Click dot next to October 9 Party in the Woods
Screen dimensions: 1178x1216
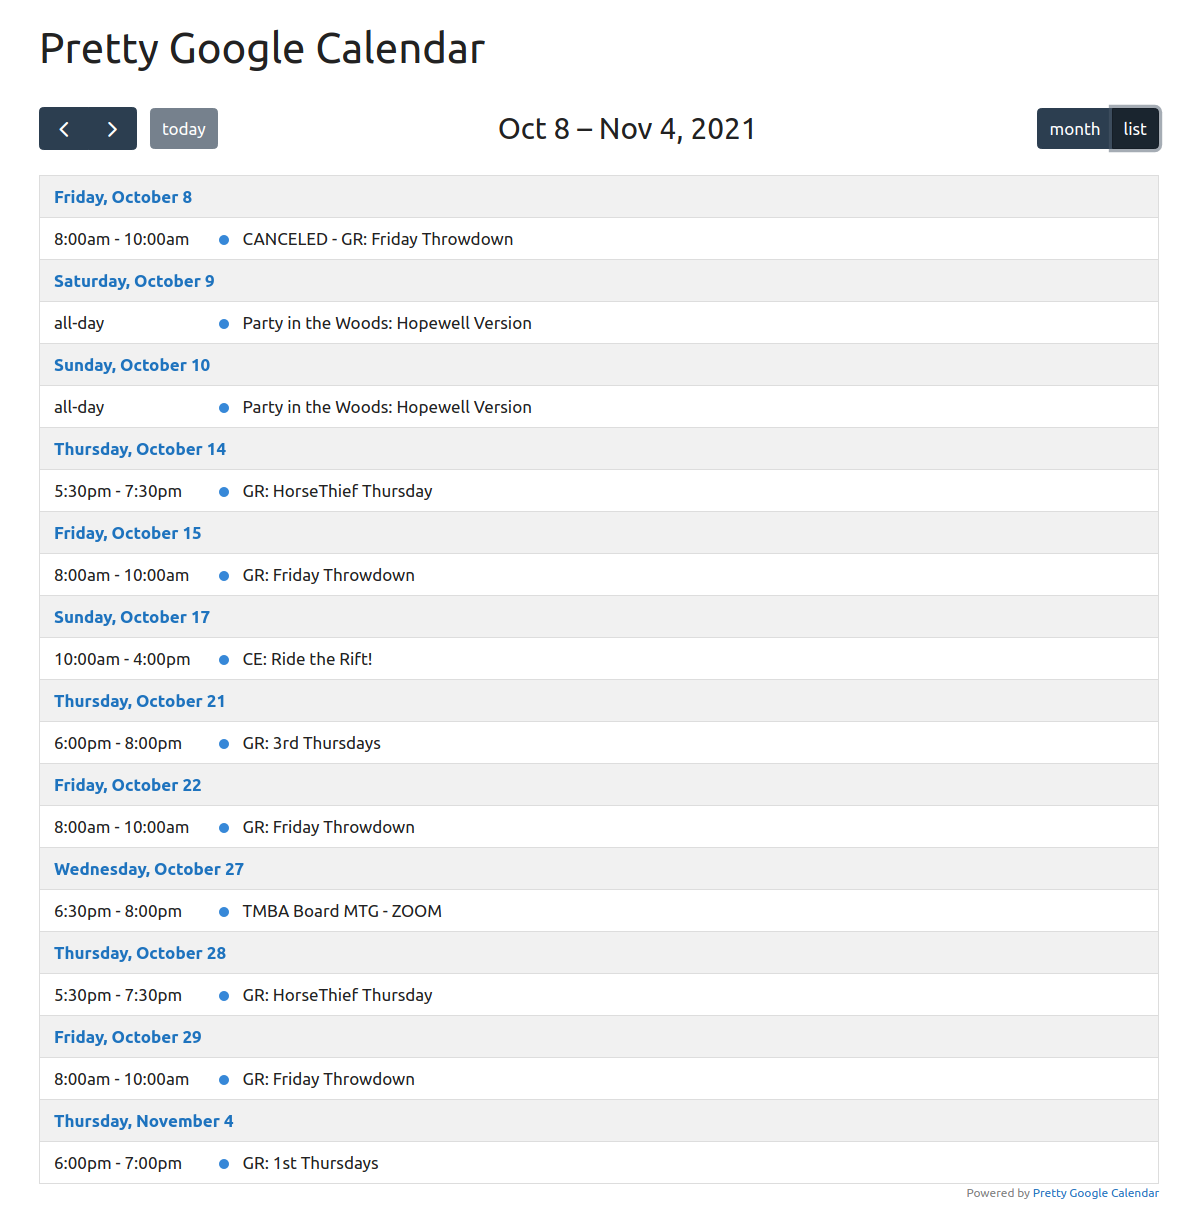click(224, 324)
